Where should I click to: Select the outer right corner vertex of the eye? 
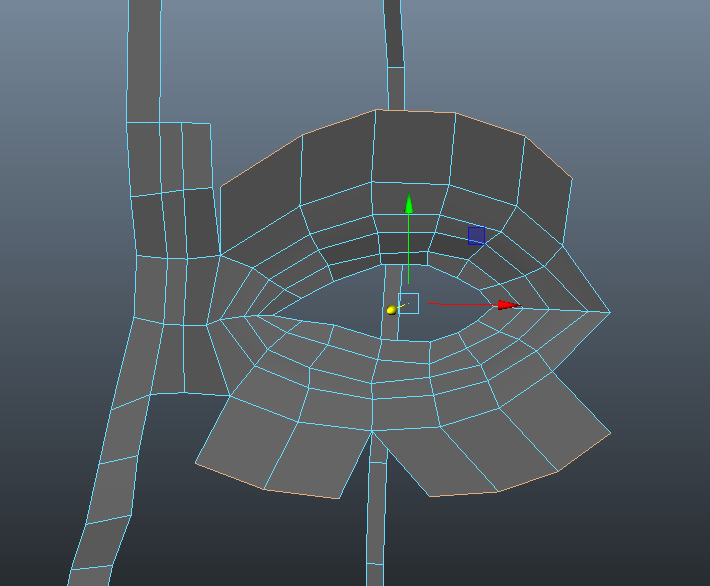click(x=609, y=312)
